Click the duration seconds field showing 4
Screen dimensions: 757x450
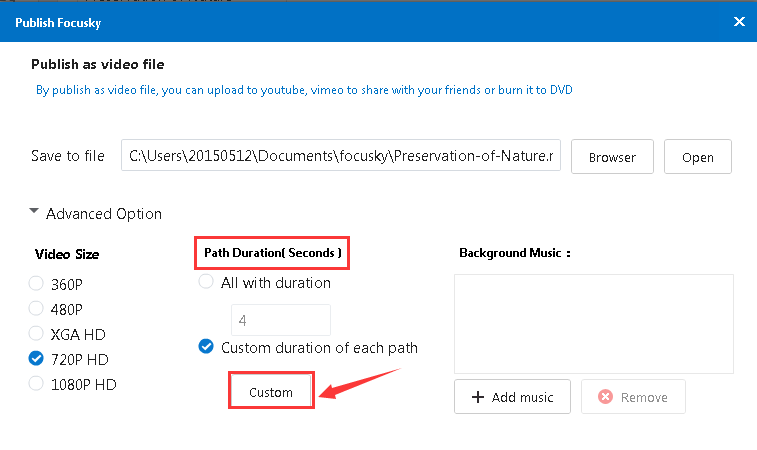tap(281, 320)
